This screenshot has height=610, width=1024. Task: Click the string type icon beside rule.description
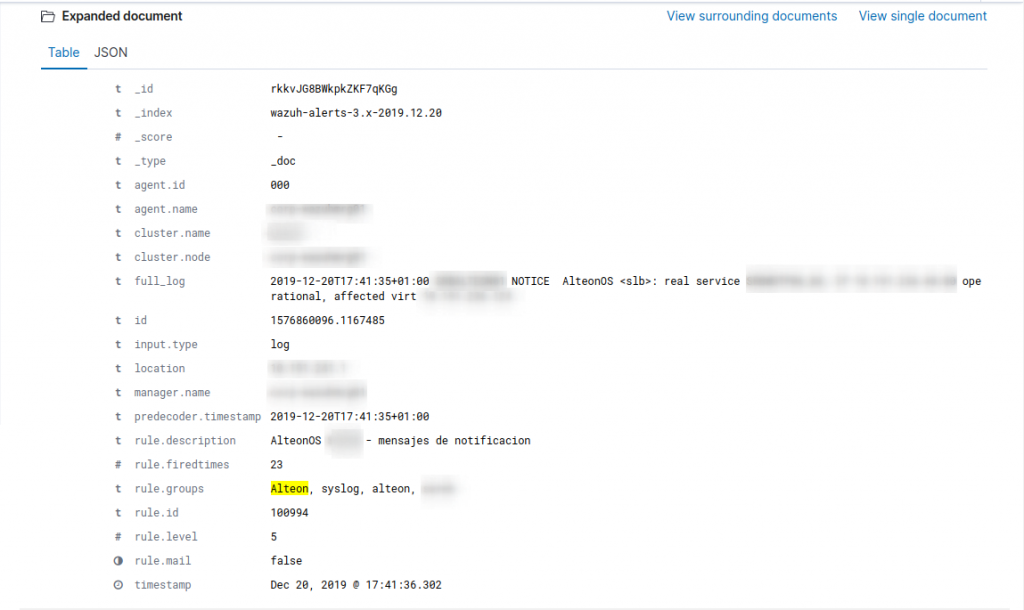[117, 441]
